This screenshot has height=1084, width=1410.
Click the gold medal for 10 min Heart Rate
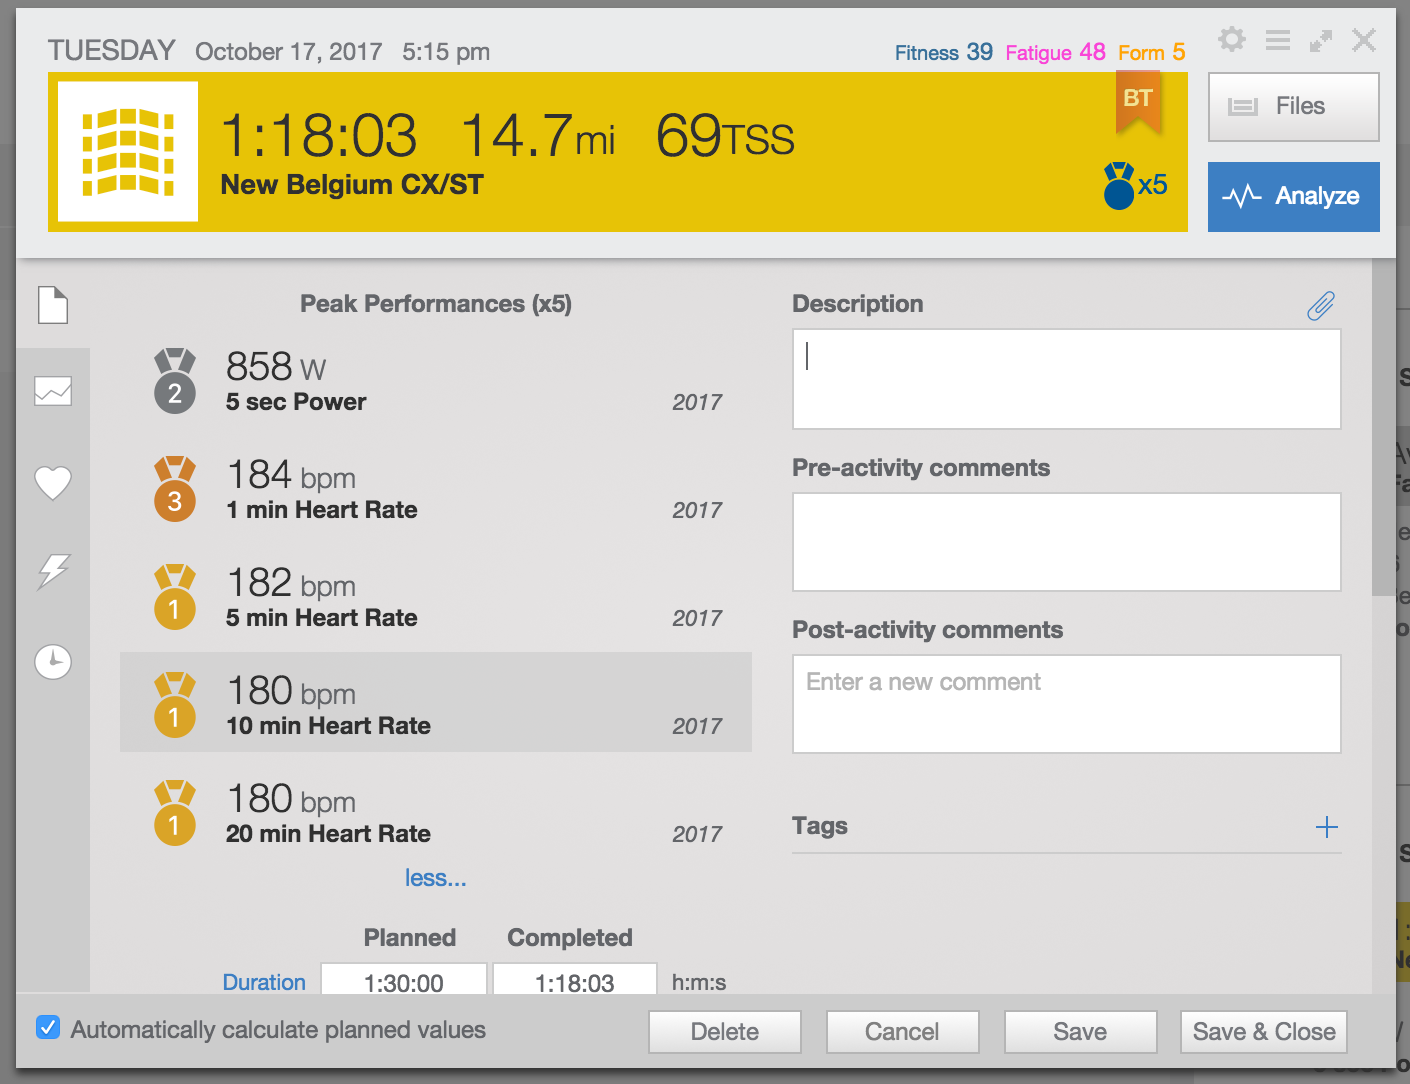(175, 704)
